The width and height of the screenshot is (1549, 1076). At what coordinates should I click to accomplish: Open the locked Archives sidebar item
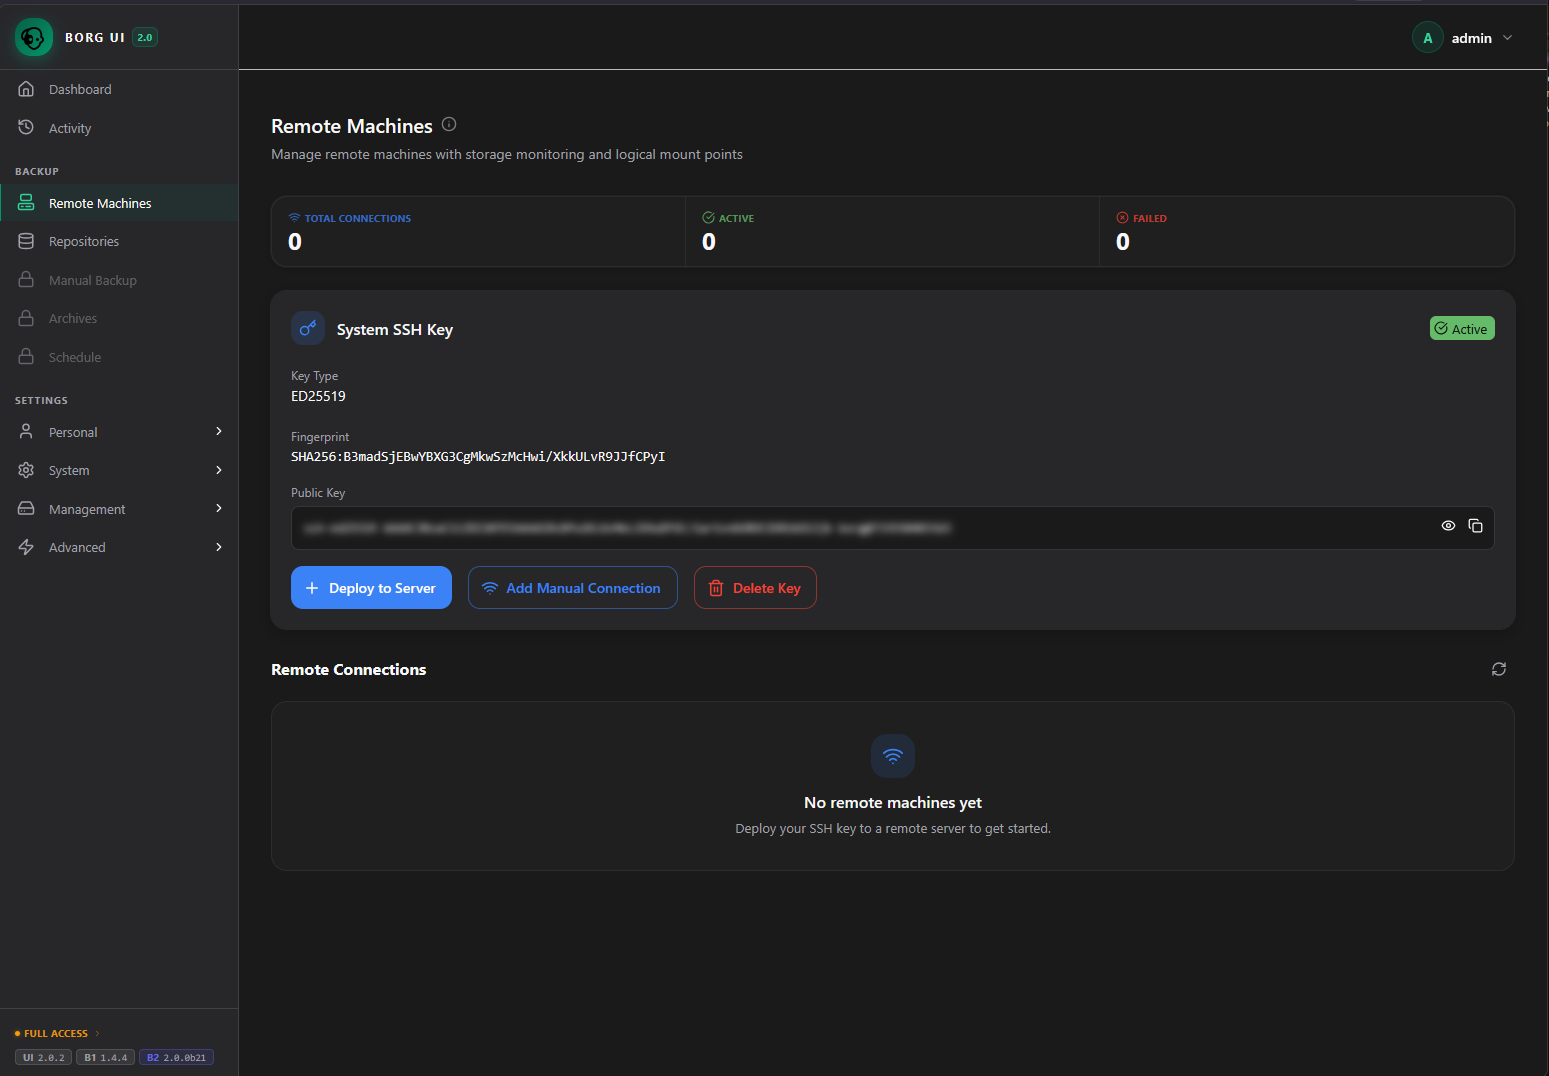click(119, 318)
